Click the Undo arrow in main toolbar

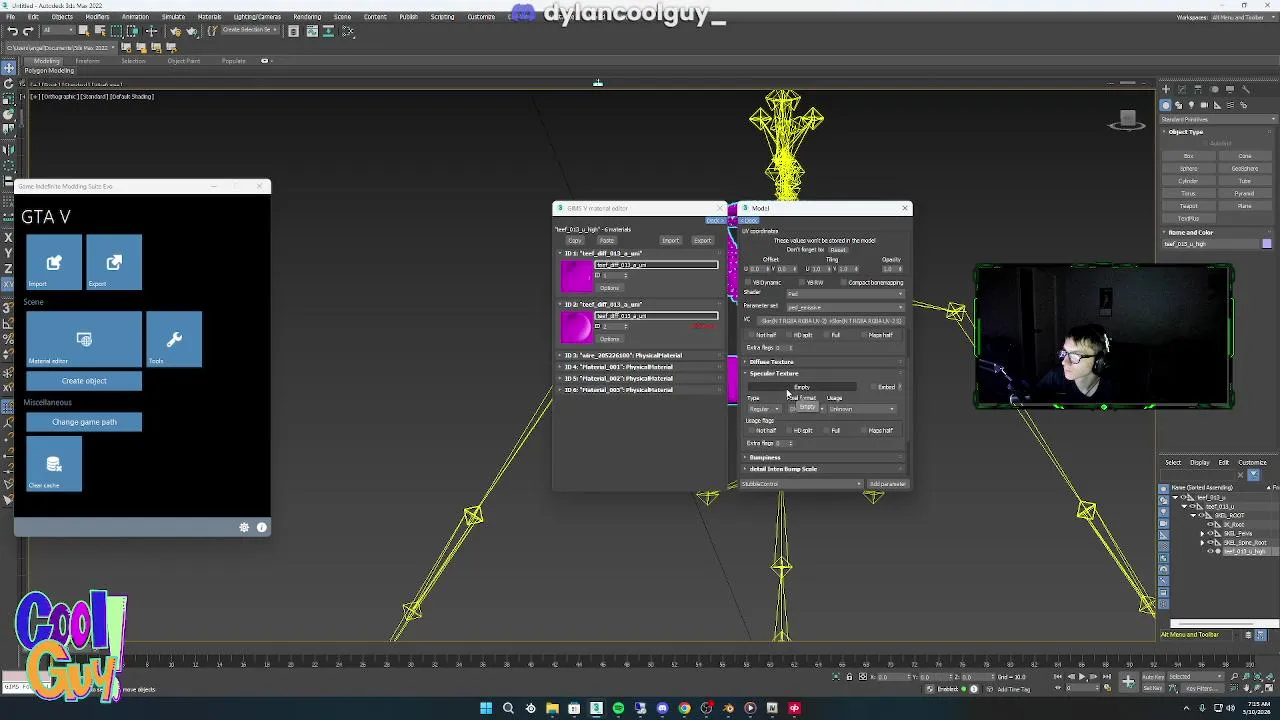coord(11,31)
